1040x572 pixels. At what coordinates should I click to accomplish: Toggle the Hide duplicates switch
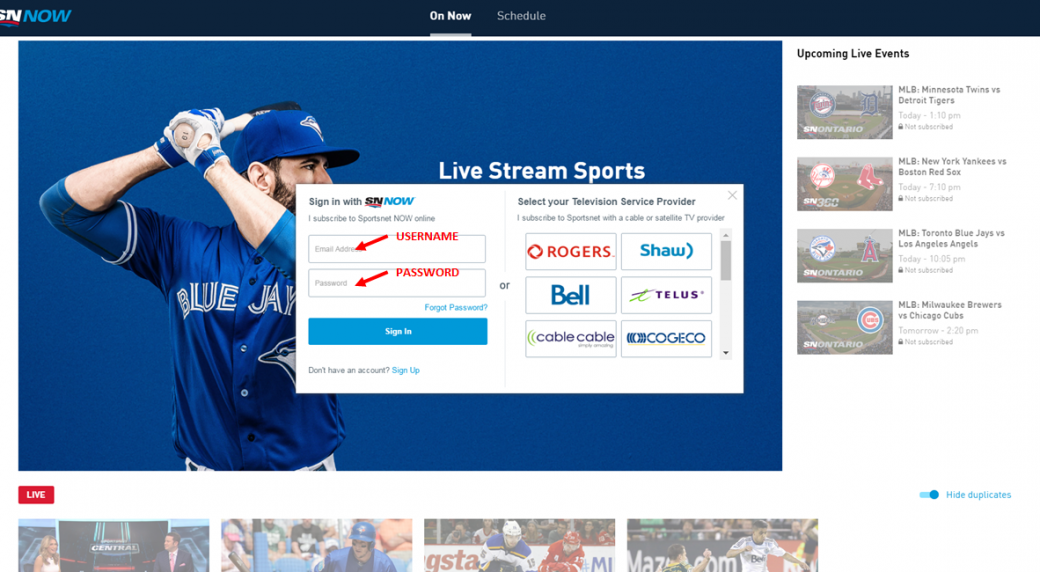point(929,495)
